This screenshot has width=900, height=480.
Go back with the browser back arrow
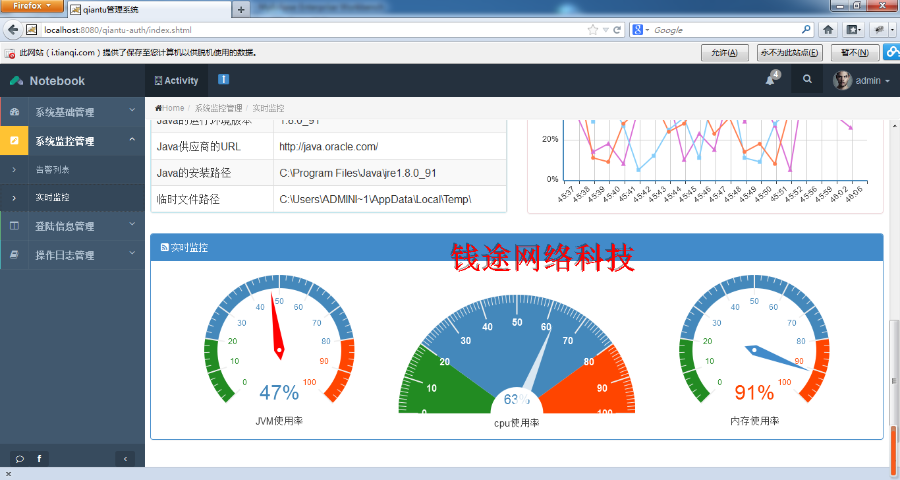13,30
